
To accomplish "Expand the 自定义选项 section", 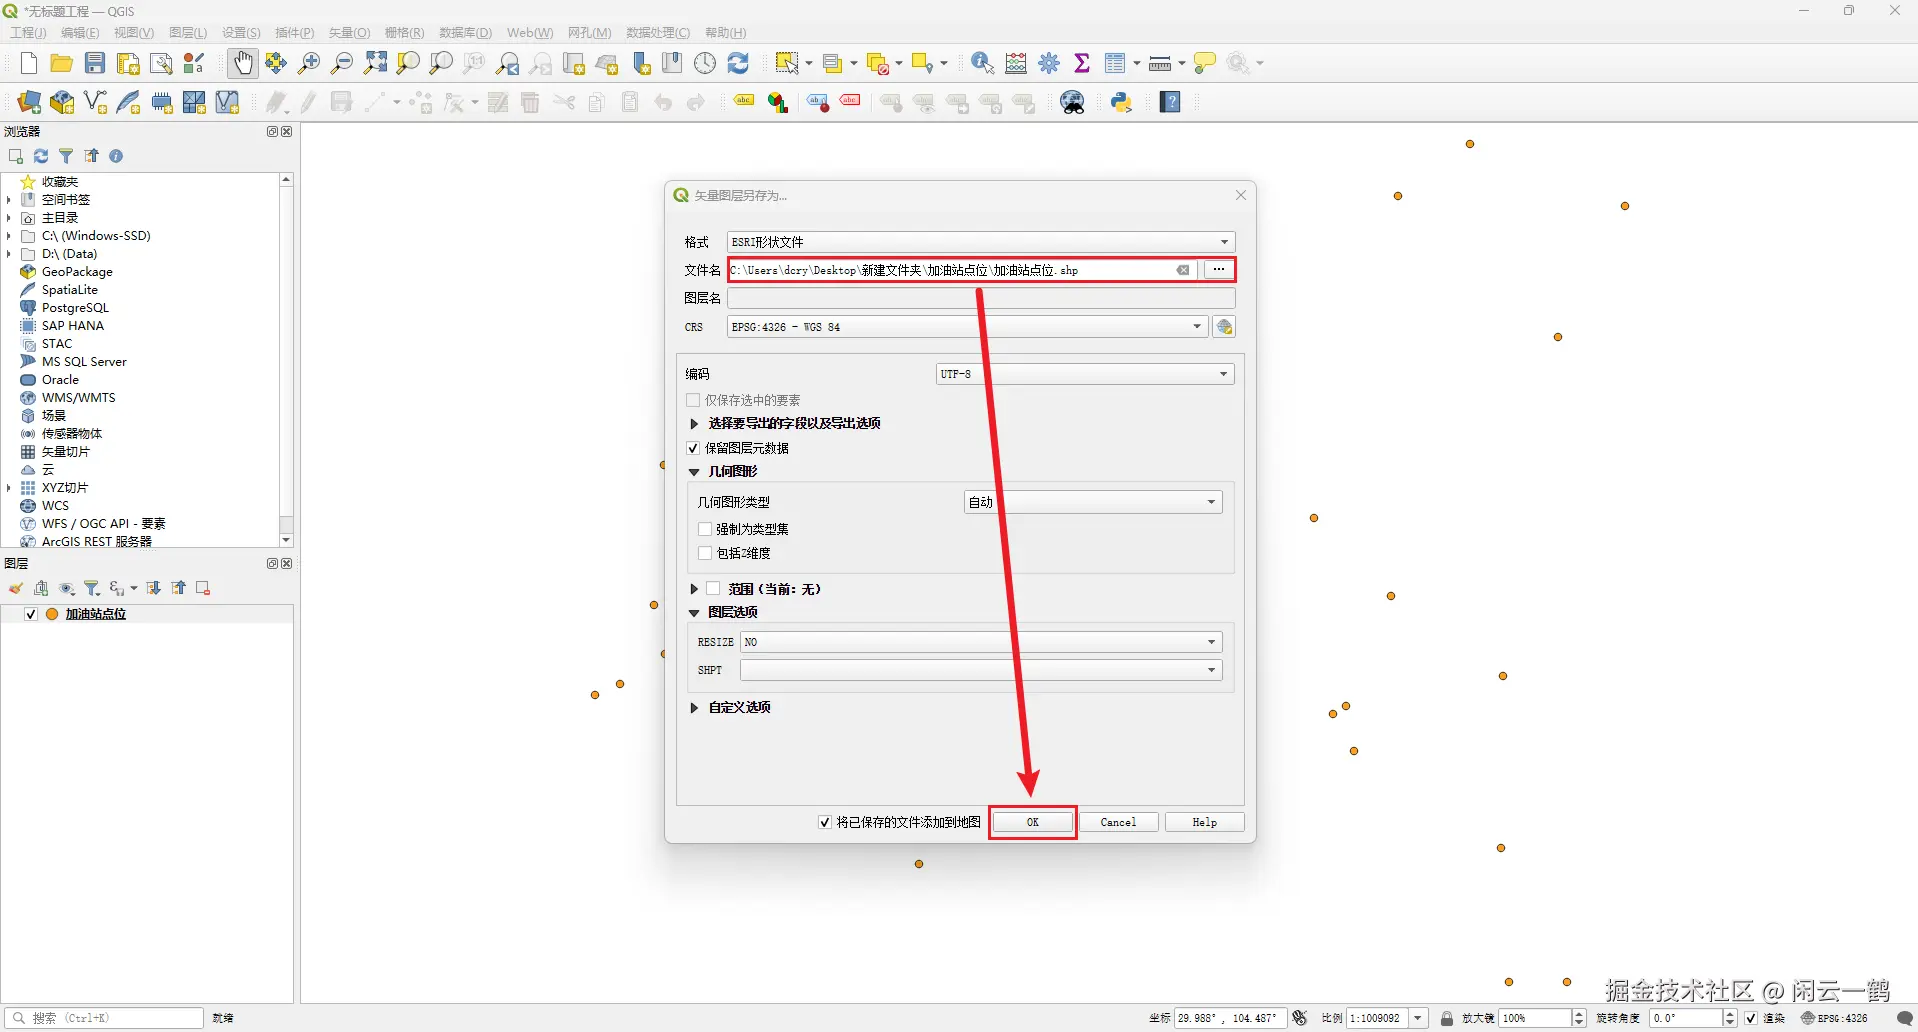I will [x=694, y=708].
